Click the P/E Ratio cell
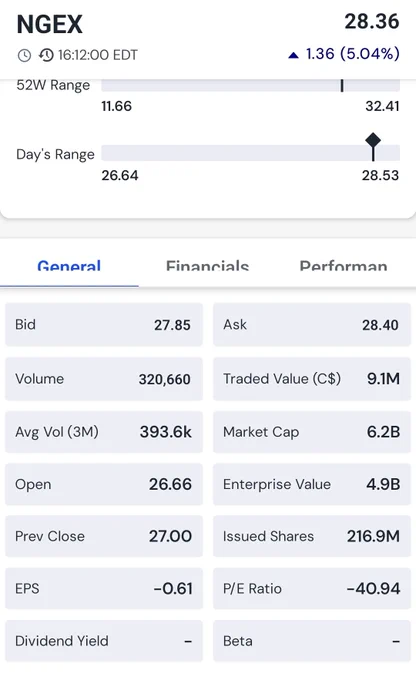416x680 pixels. tap(312, 588)
